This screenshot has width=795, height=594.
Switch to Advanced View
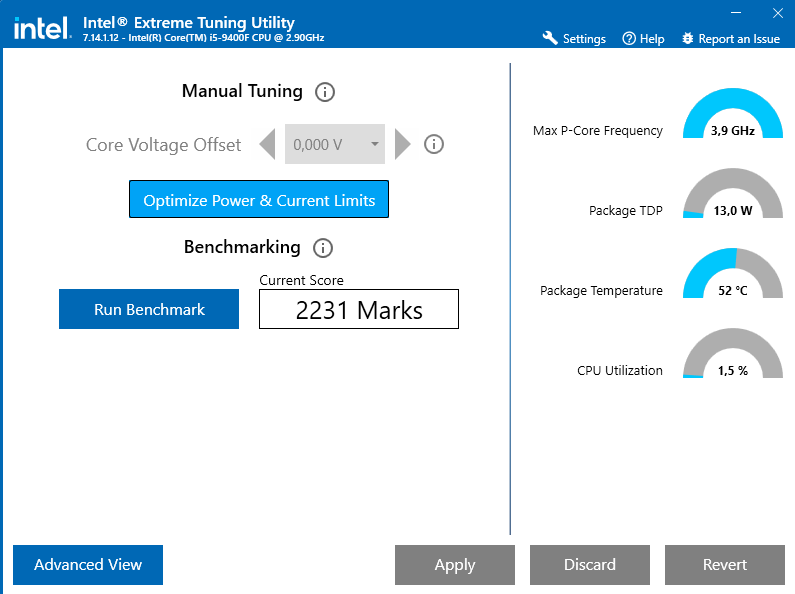tap(88, 565)
